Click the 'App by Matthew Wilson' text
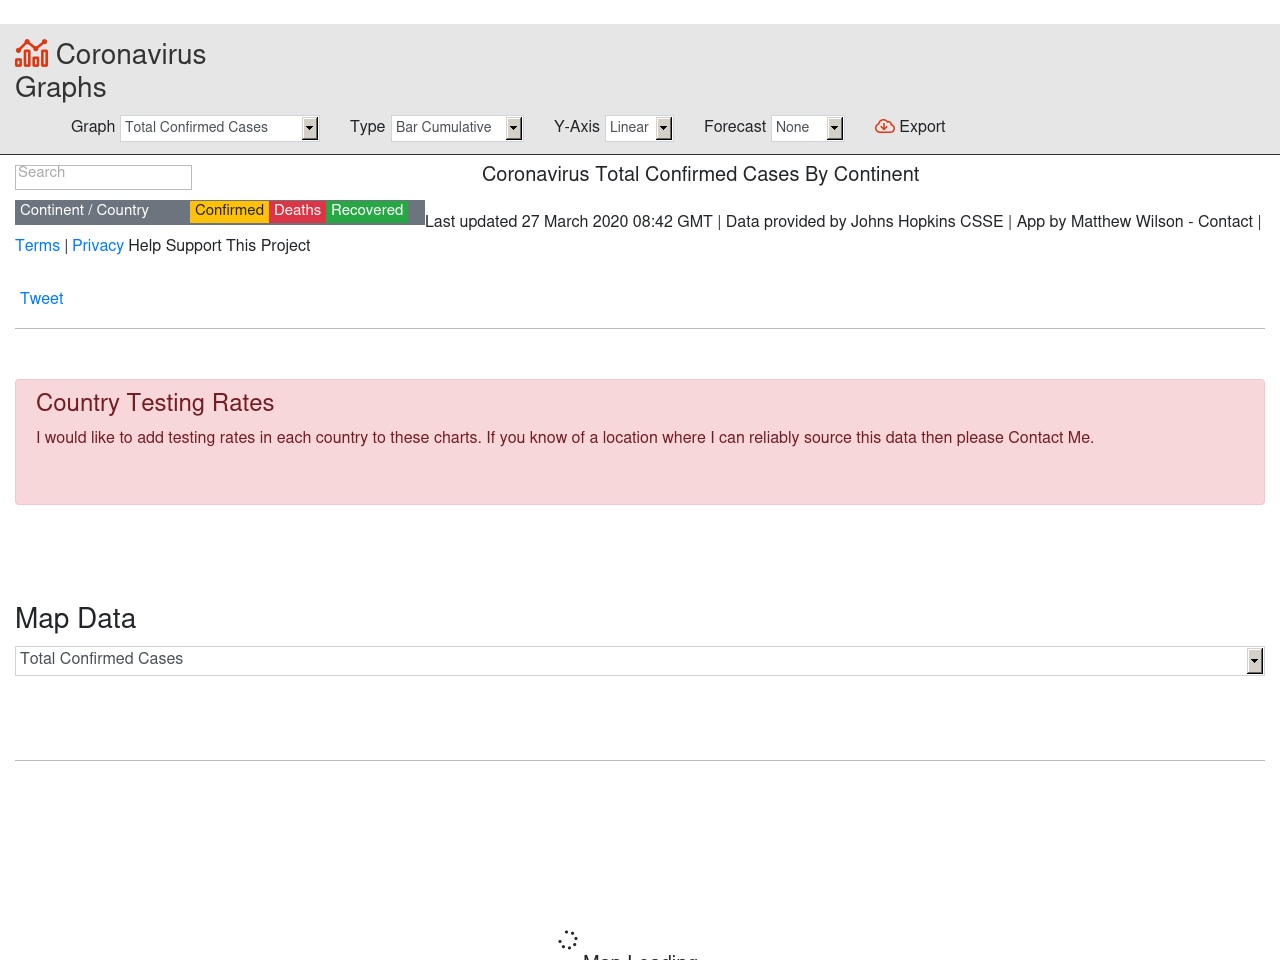This screenshot has width=1280, height=960. pos(1100,222)
